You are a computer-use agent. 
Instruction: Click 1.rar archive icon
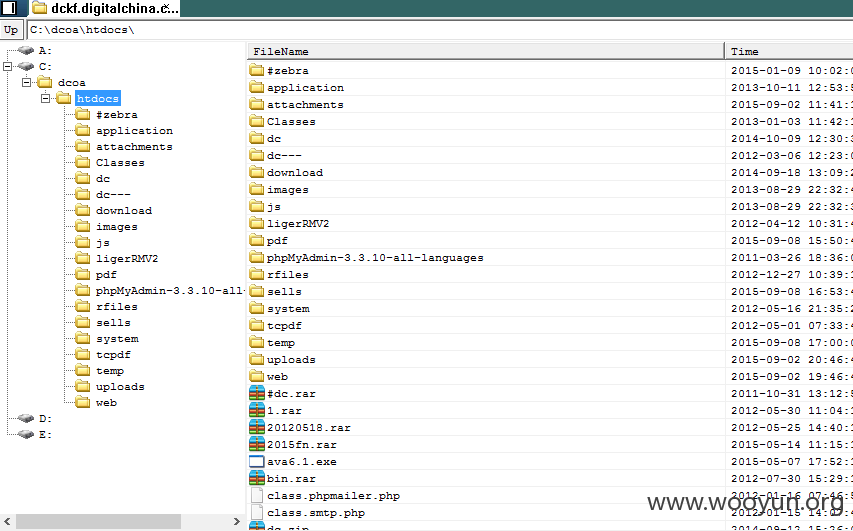(256, 410)
